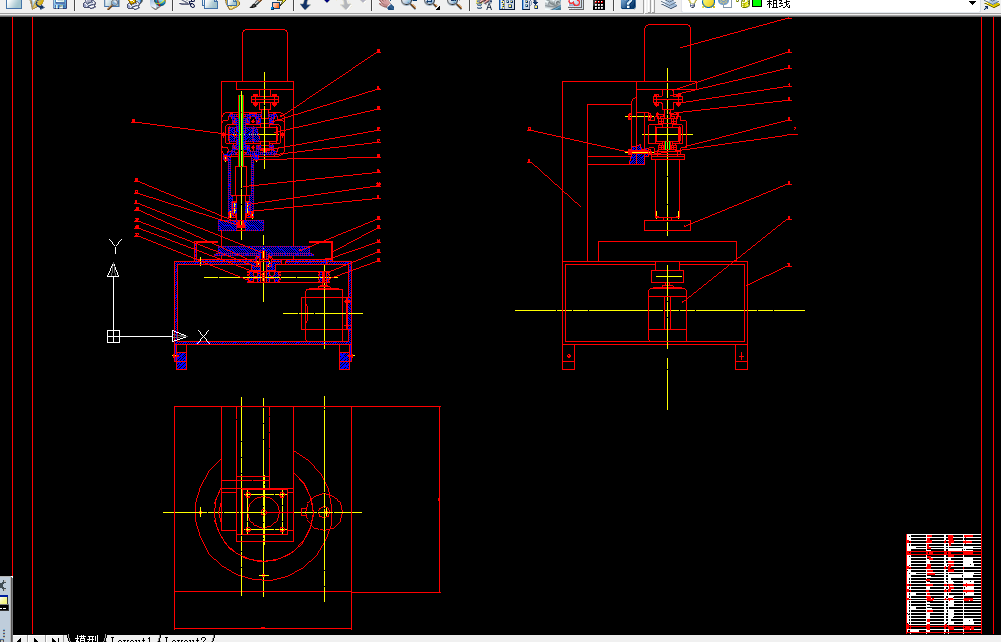Click the title block table in the drawing corner

(x=944, y=583)
